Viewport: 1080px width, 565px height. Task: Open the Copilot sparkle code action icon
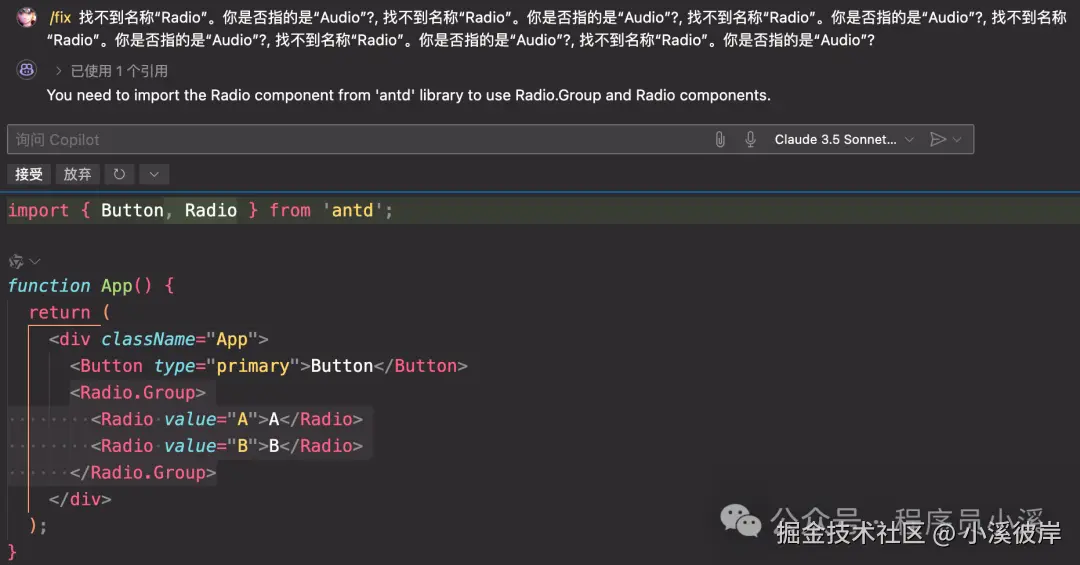[16, 261]
